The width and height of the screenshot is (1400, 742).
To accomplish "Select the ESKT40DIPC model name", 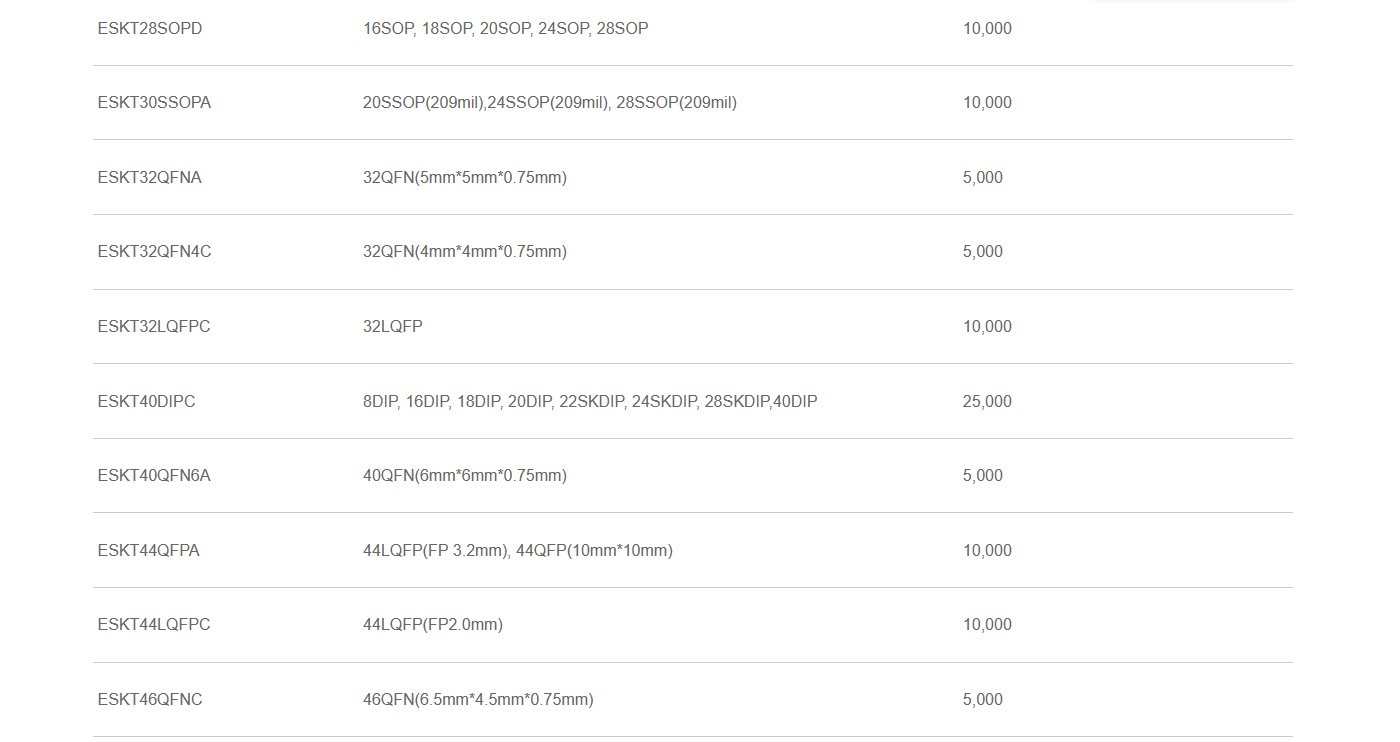I will (146, 402).
